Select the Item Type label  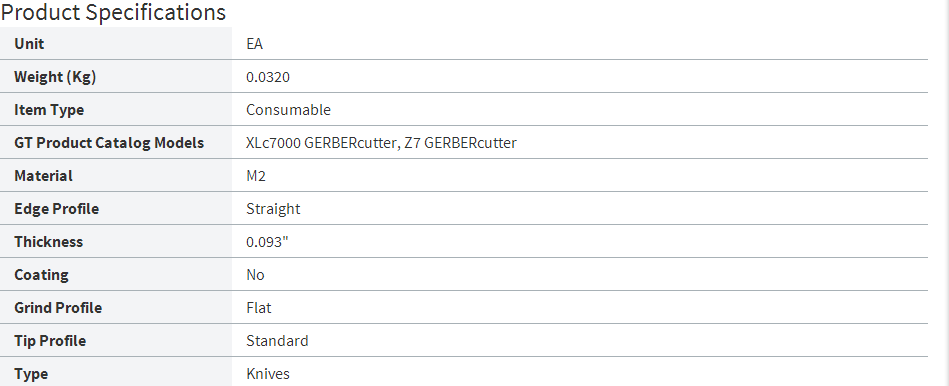tap(49, 110)
